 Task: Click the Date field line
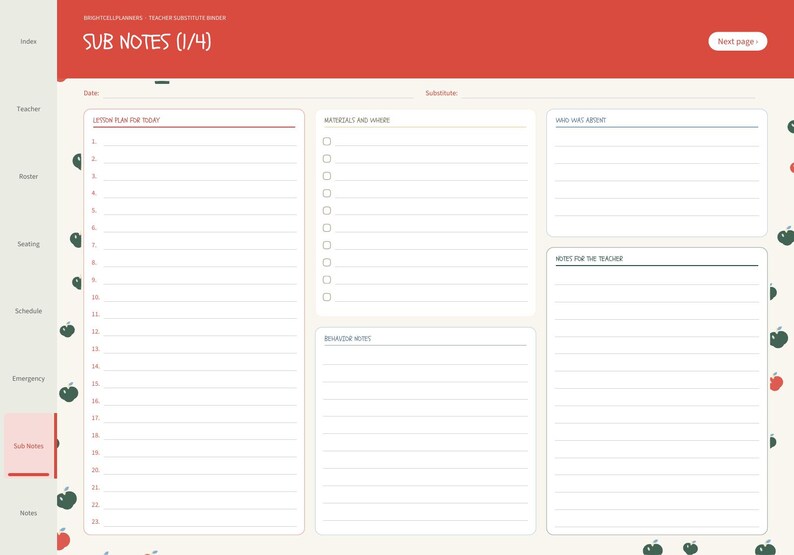pyautogui.click(x=258, y=93)
